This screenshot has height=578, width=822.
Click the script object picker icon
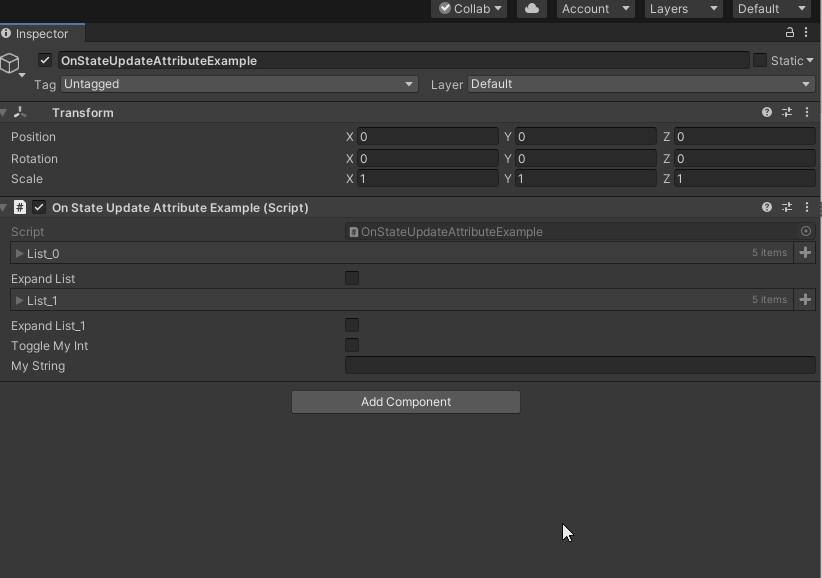(806, 231)
